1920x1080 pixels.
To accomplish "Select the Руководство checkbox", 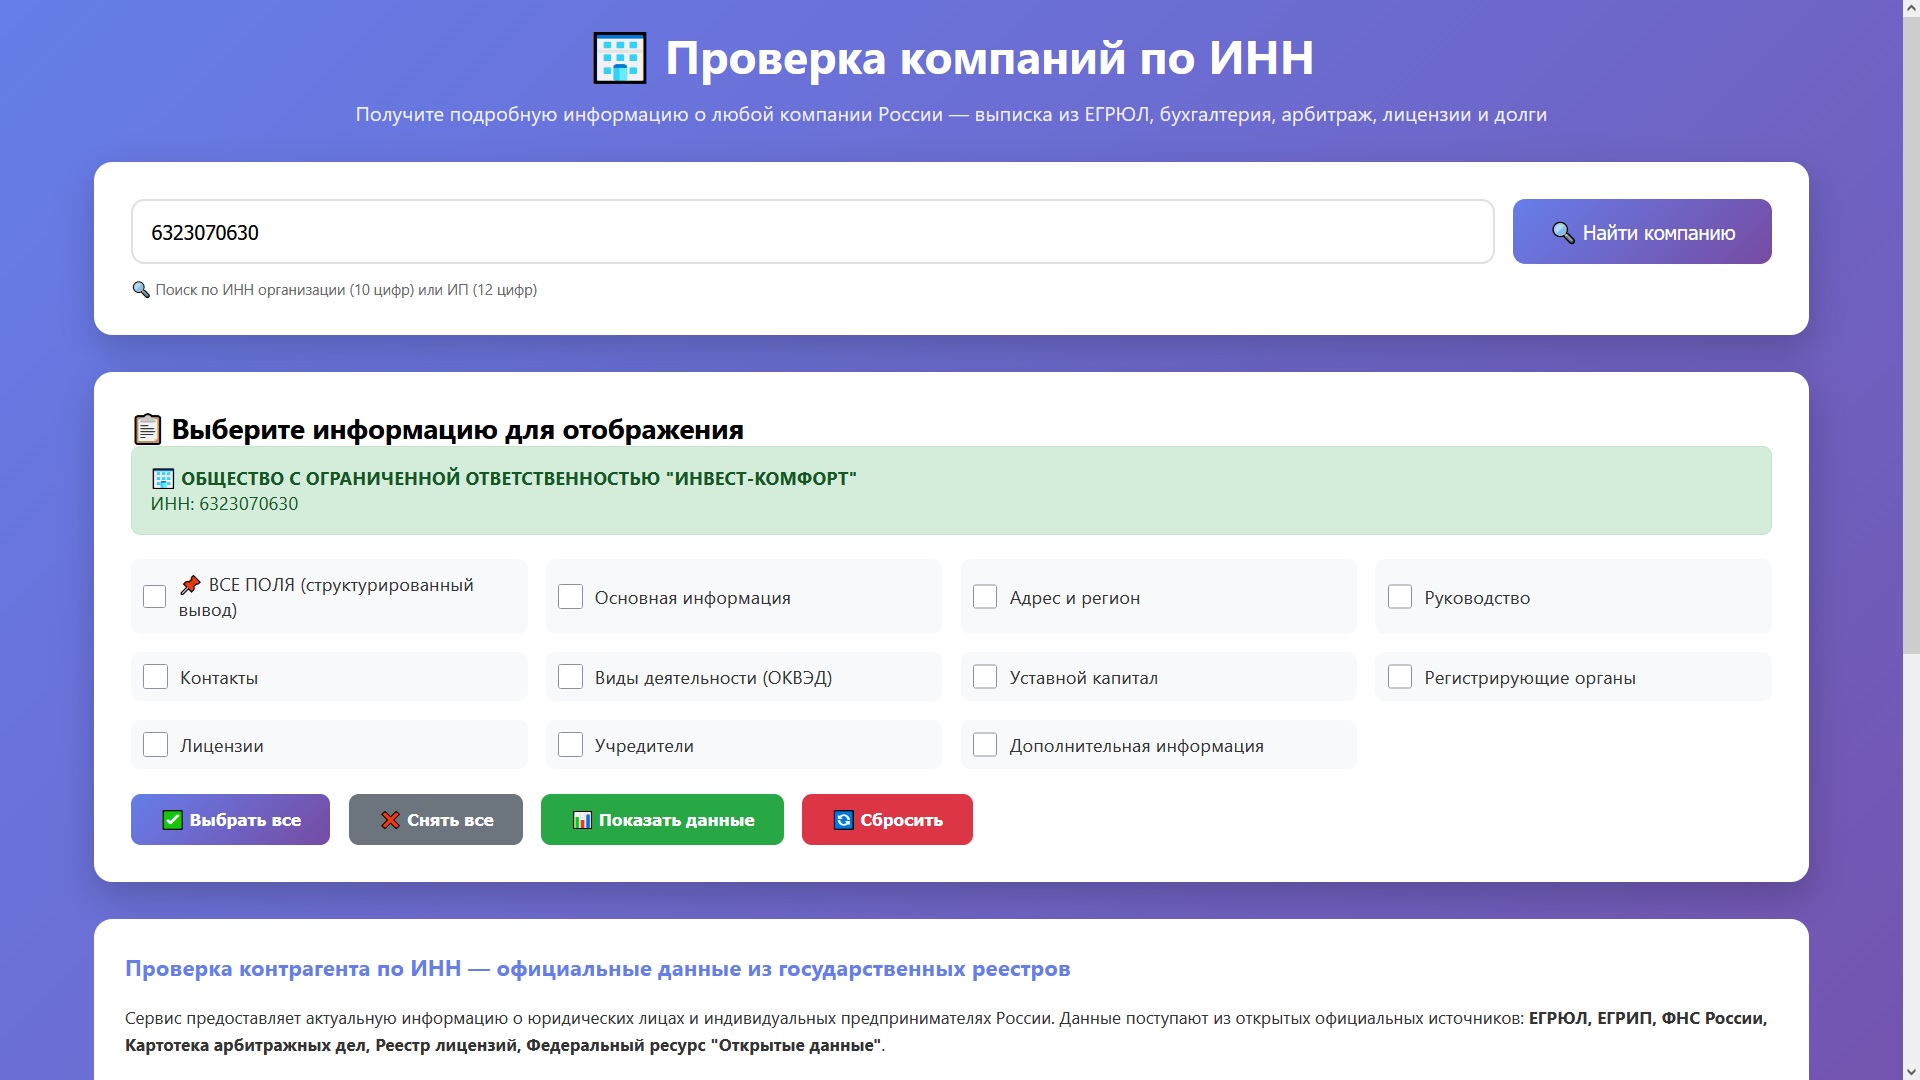I will pos(1400,597).
